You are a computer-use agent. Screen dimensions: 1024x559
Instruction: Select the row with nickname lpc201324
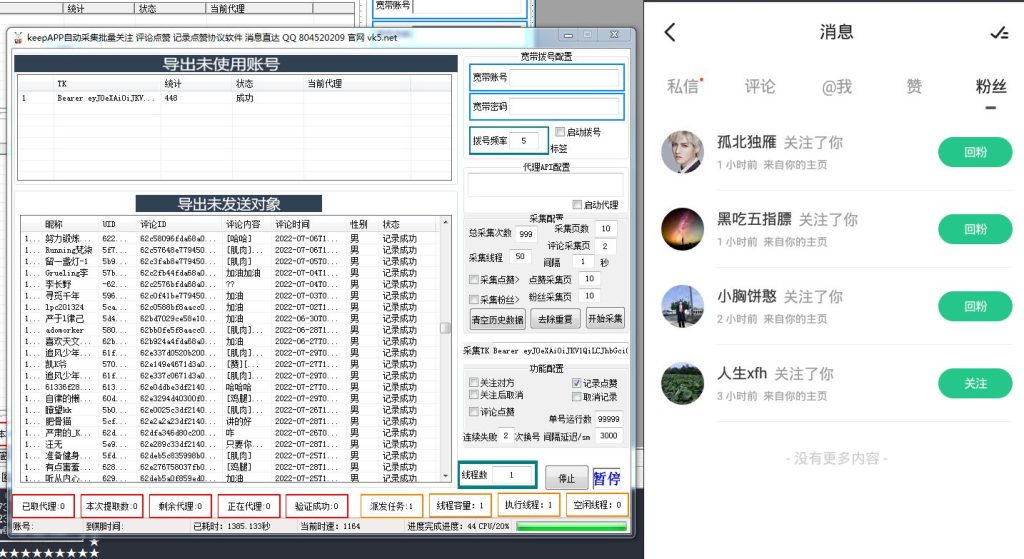coord(231,307)
